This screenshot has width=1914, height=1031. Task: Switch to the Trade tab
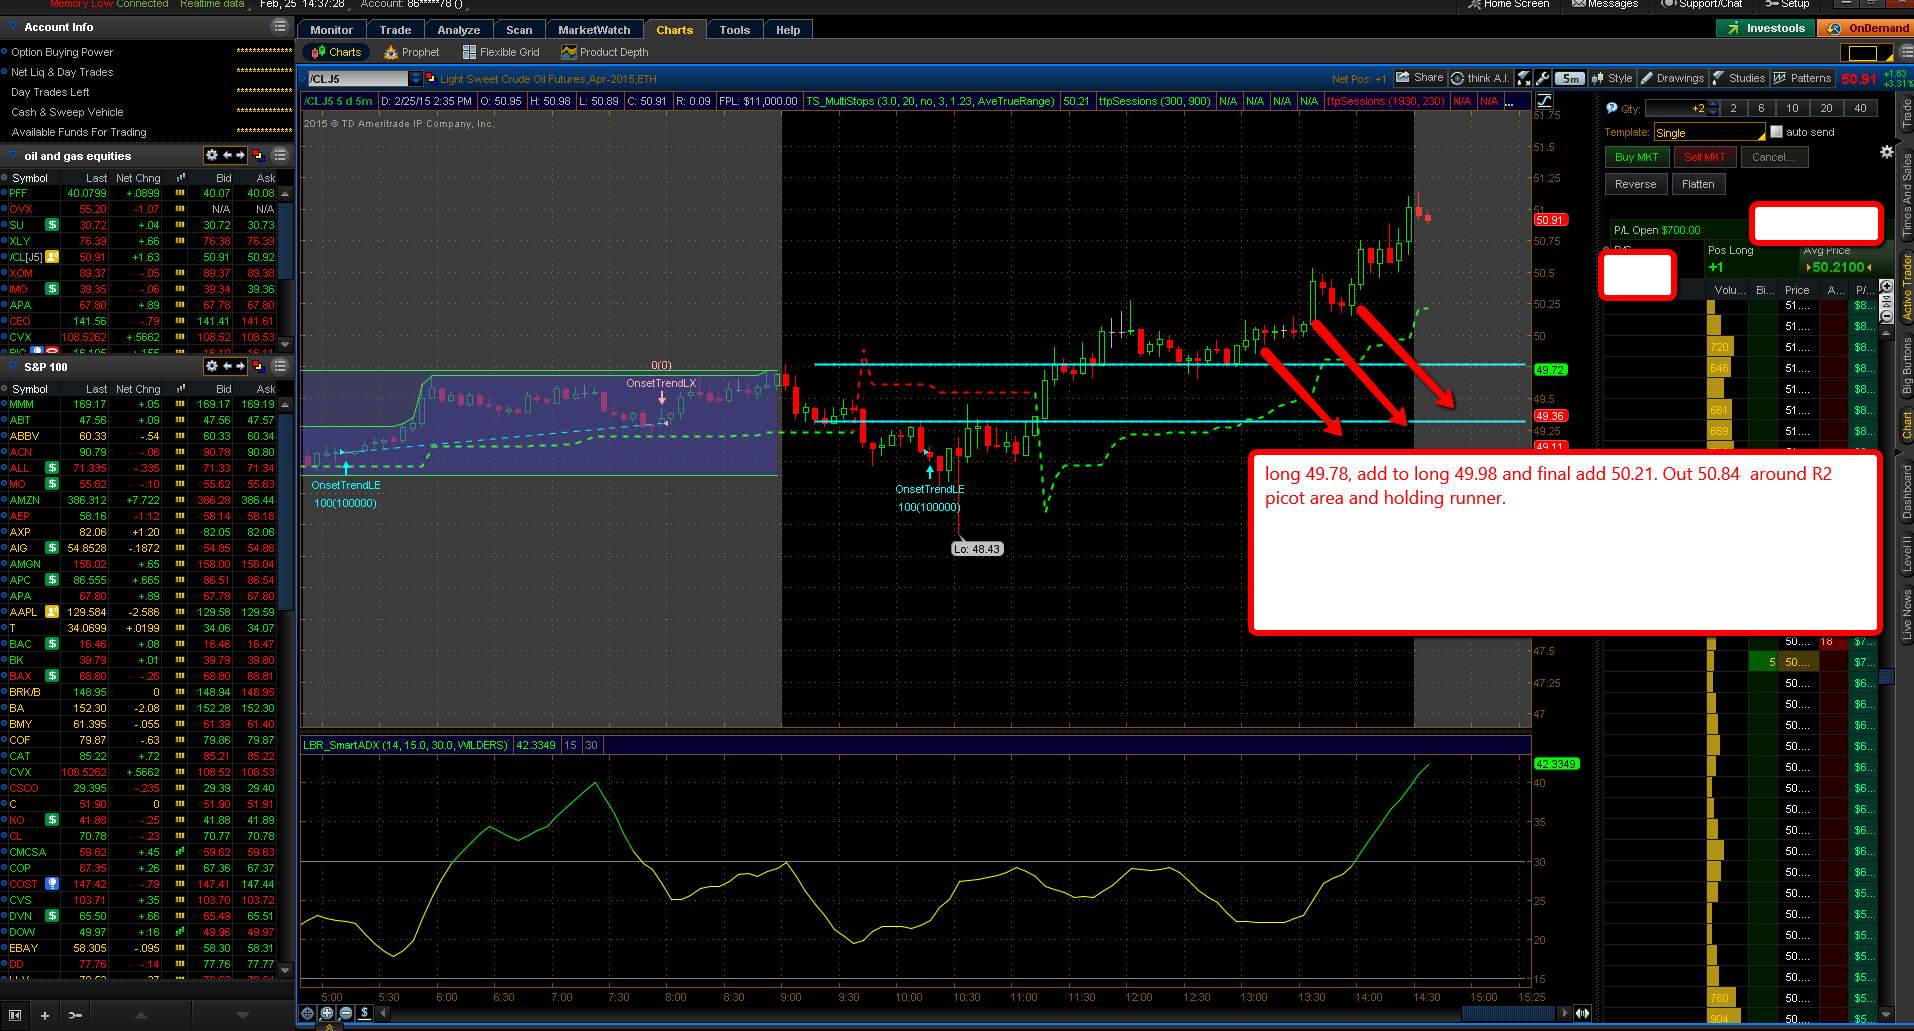click(x=395, y=30)
